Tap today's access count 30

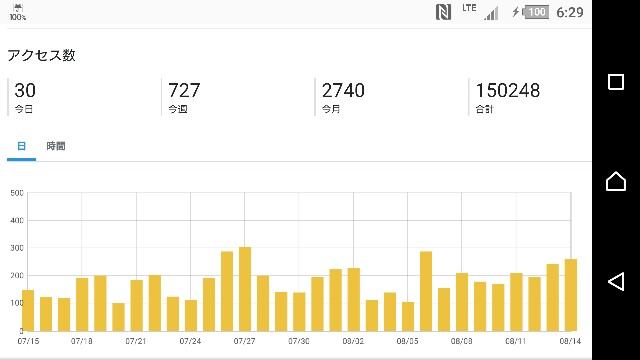pyautogui.click(x=25, y=90)
